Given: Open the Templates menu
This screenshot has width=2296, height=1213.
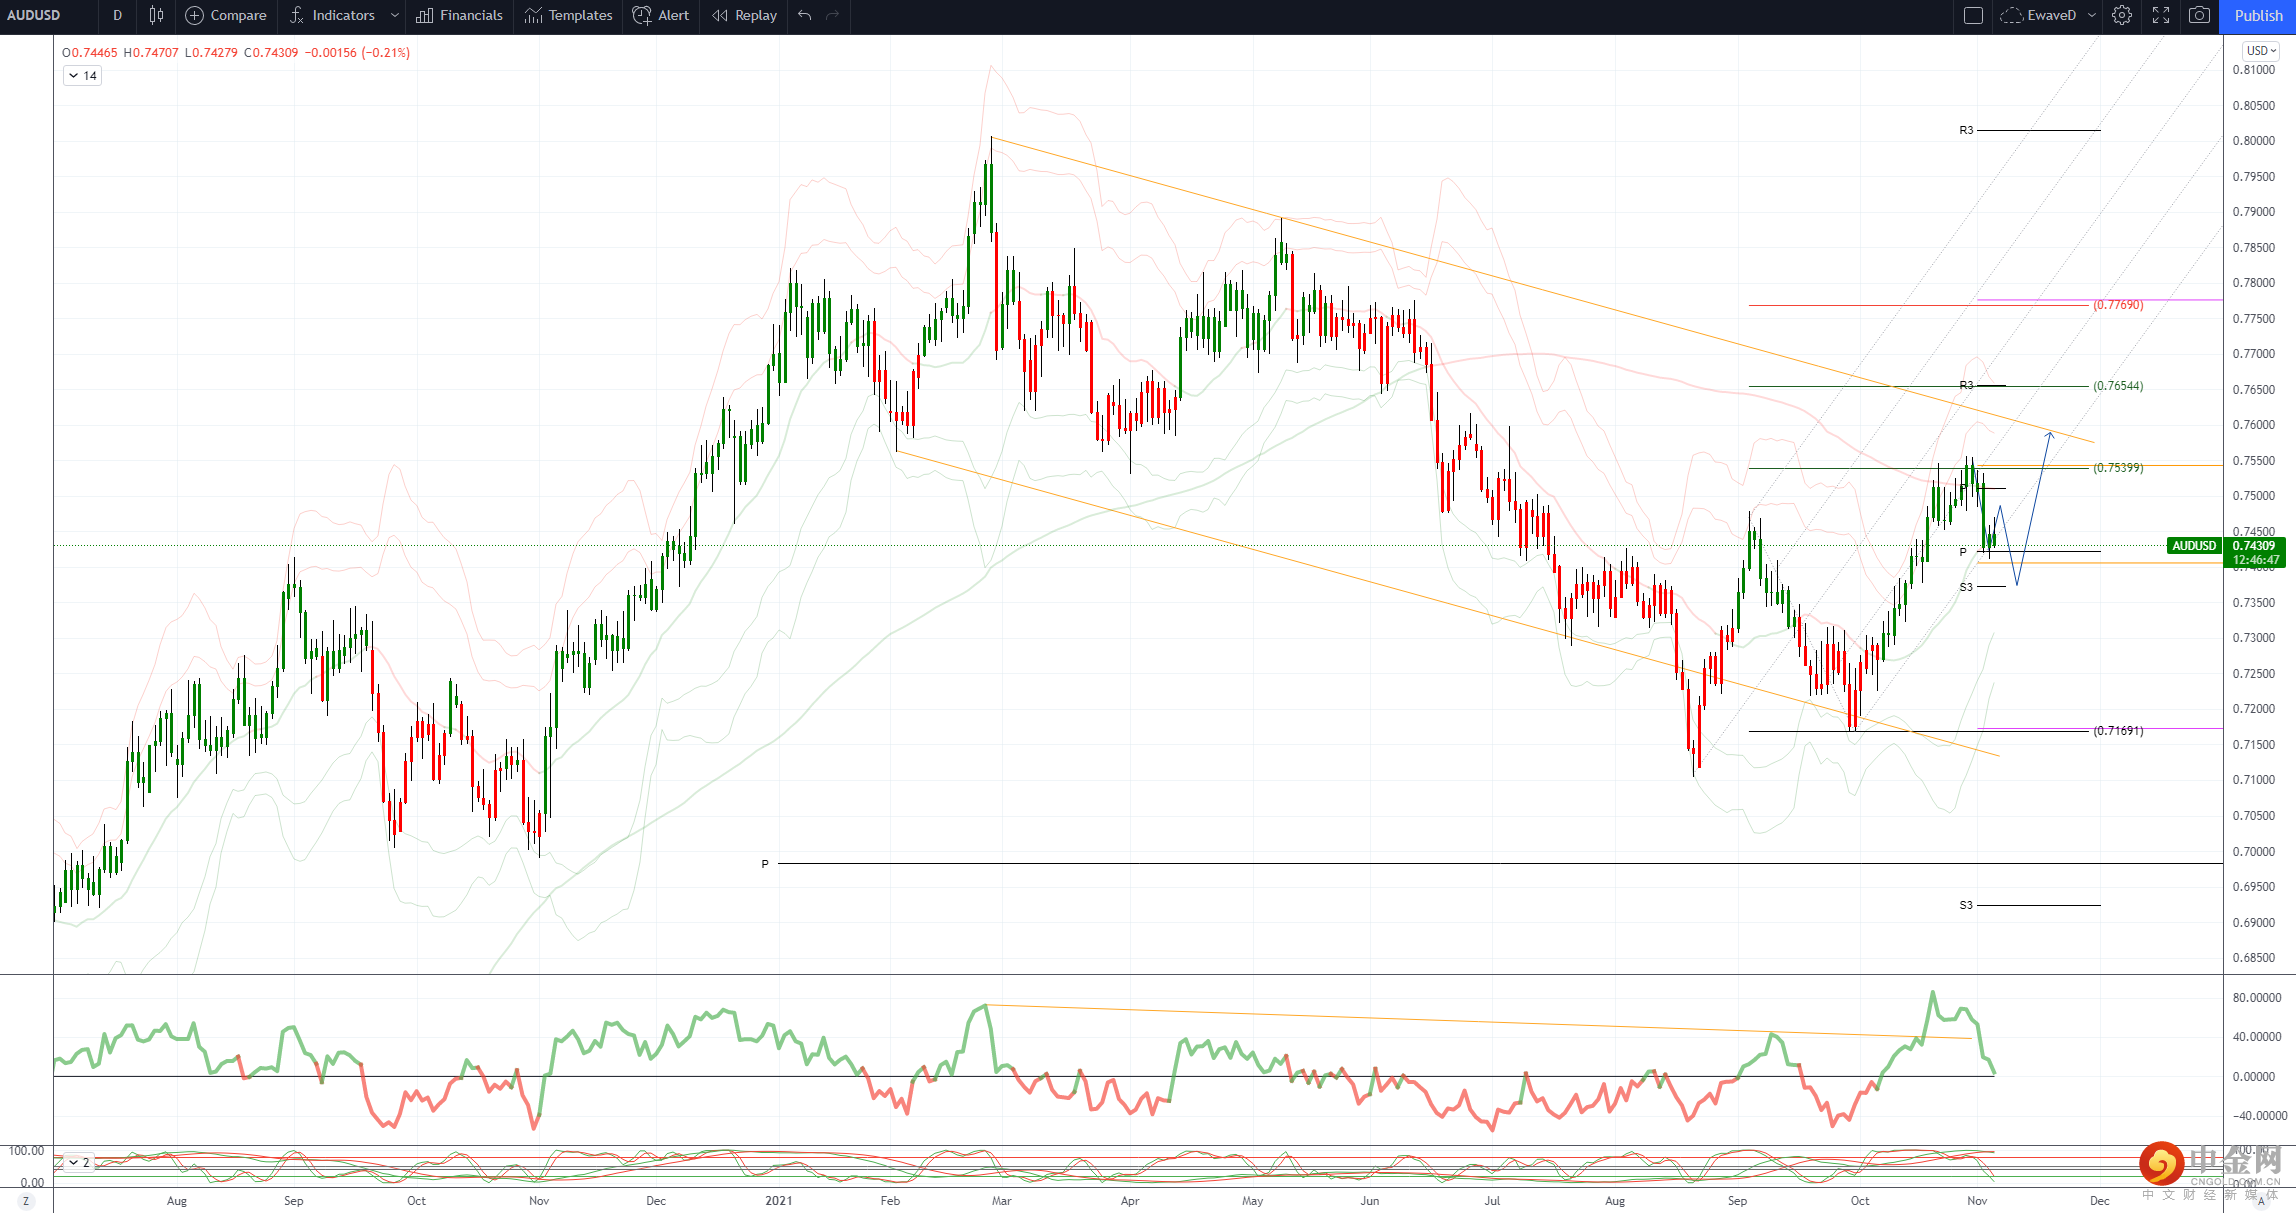Looking at the screenshot, I should pos(568,15).
